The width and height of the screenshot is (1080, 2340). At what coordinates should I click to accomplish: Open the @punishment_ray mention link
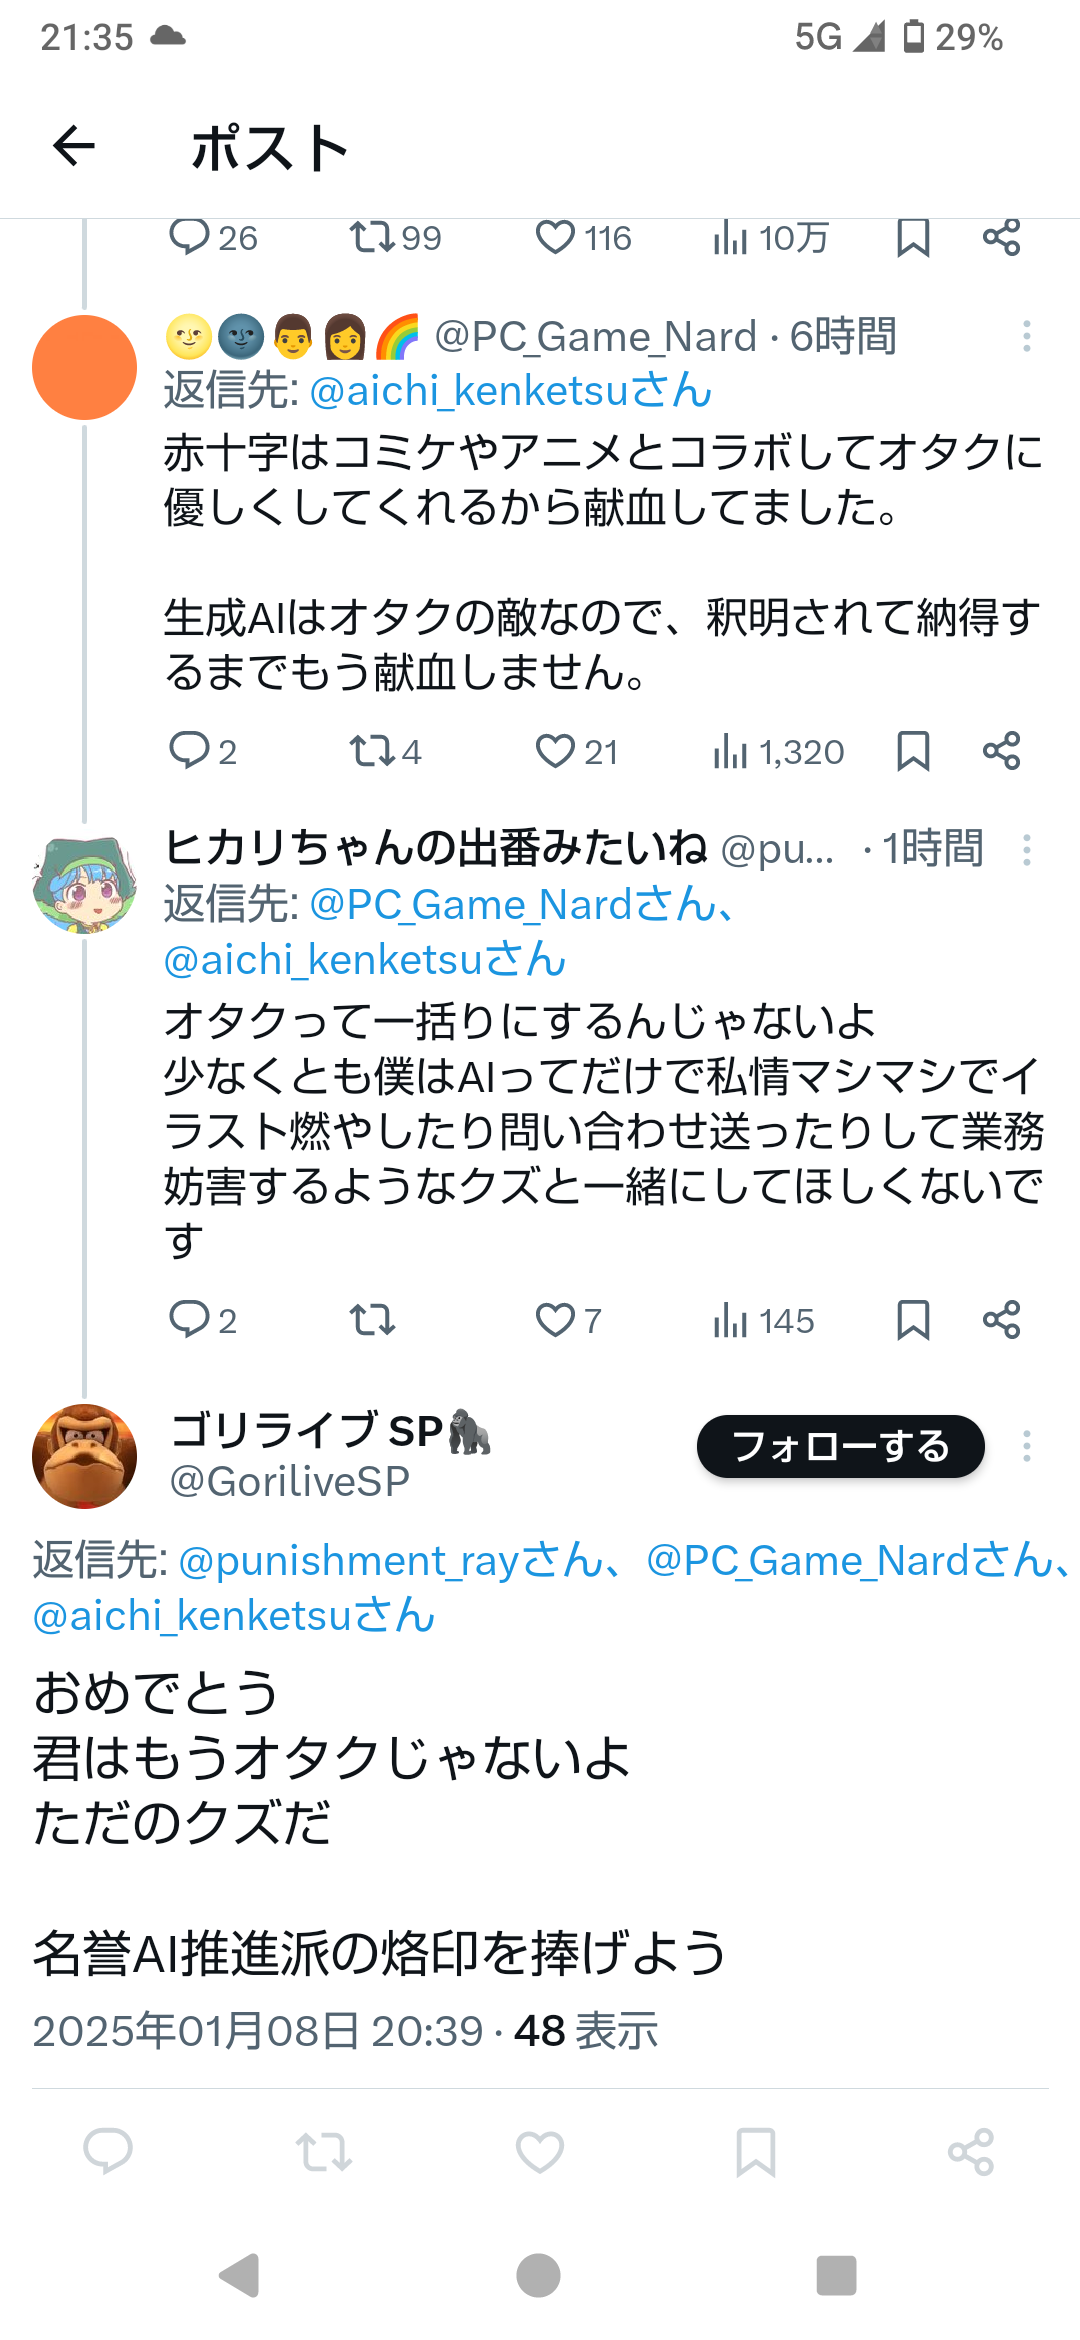pyautogui.click(x=391, y=1561)
